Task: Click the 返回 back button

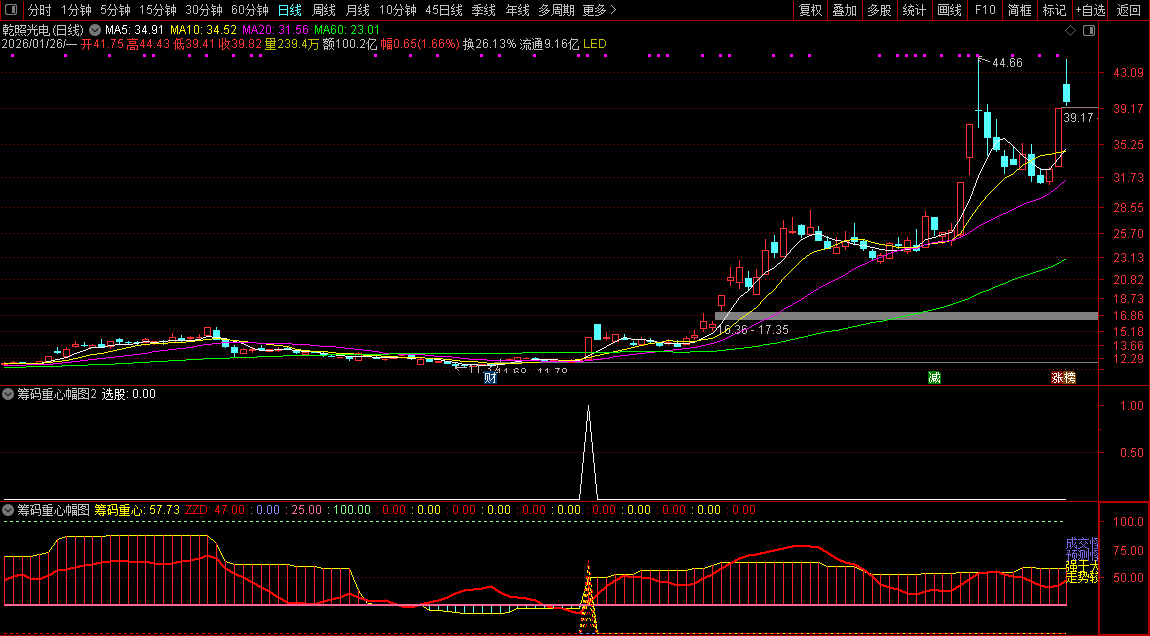Action: (1129, 10)
